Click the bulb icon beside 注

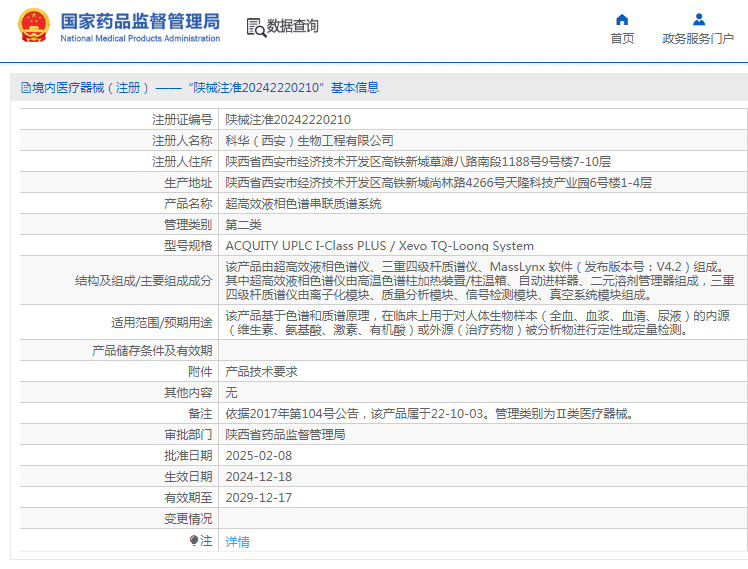click(x=194, y=540)
